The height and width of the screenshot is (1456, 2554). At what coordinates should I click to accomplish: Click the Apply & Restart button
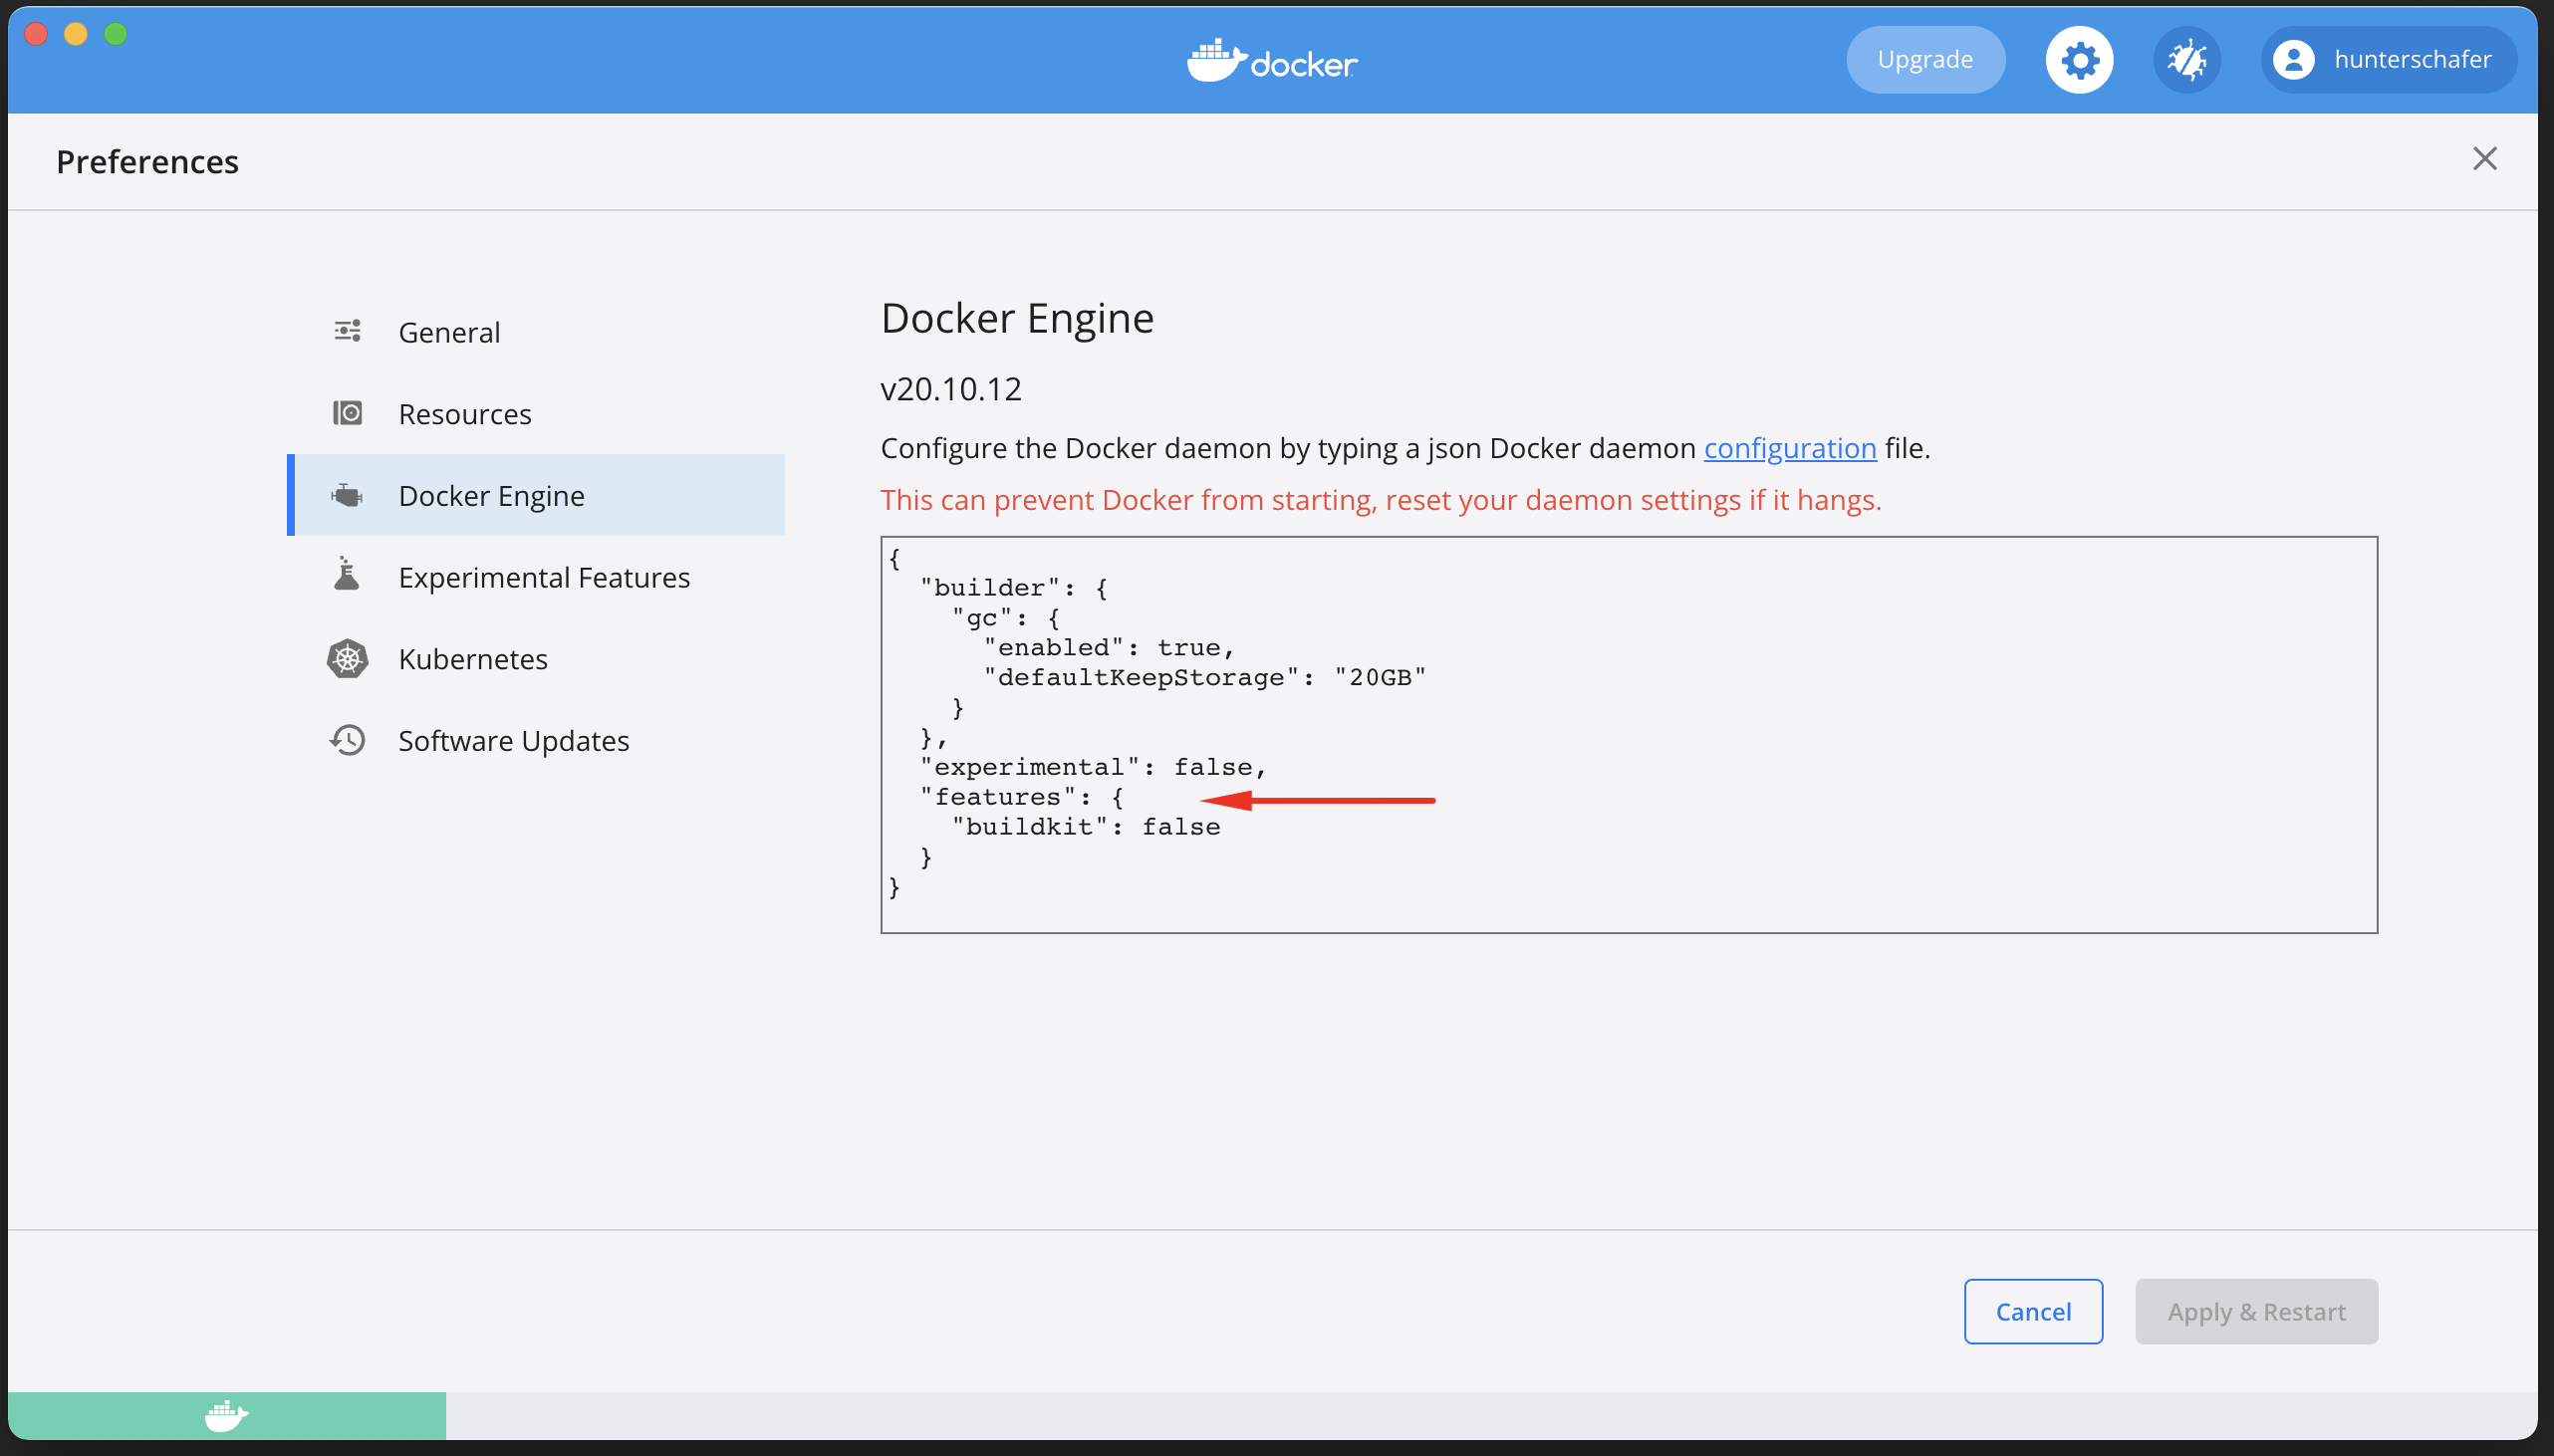tap(2256, 1311)
